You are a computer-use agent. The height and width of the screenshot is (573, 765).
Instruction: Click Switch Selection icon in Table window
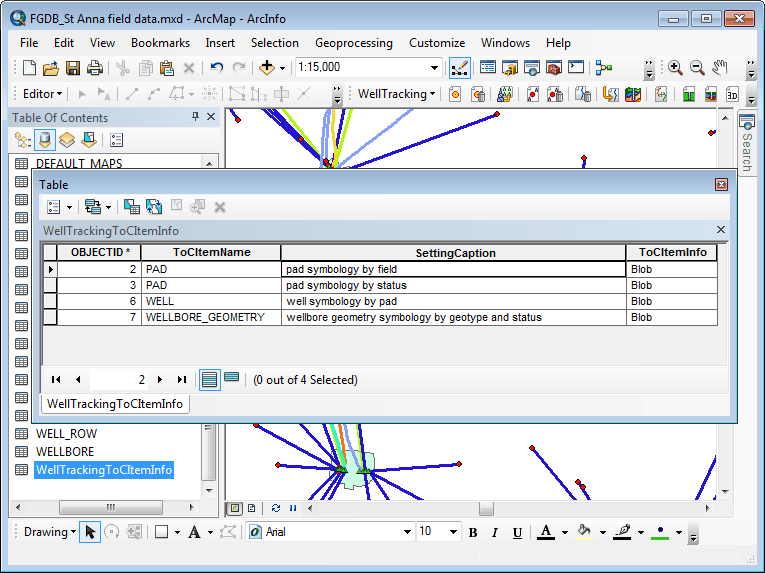pyautogui.click(x=154, y=207)
